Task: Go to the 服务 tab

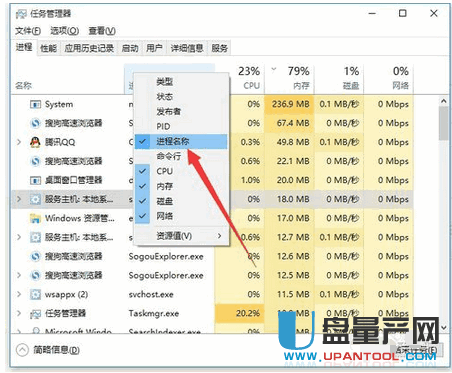Action: pyautogui.click(x=219, y=48)
